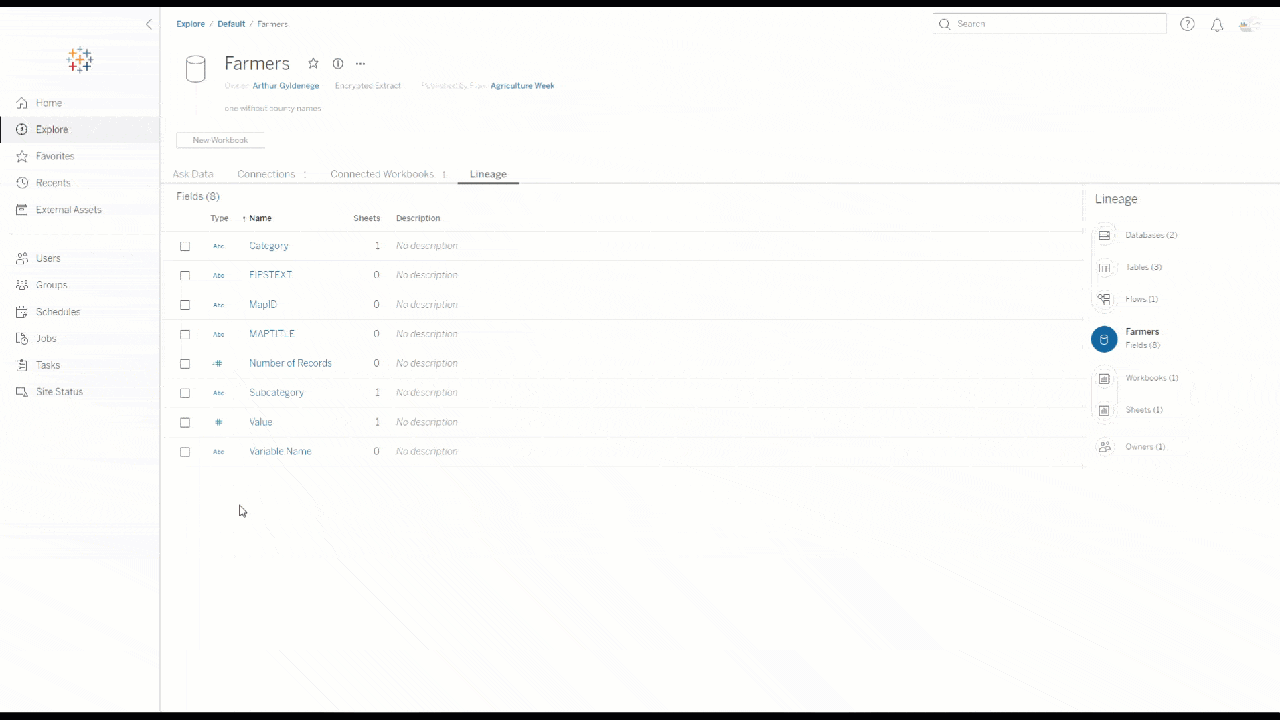Select the MapID row checkbox
The height and width of the screenshot is (720, 1280).
tap(185, 305)
